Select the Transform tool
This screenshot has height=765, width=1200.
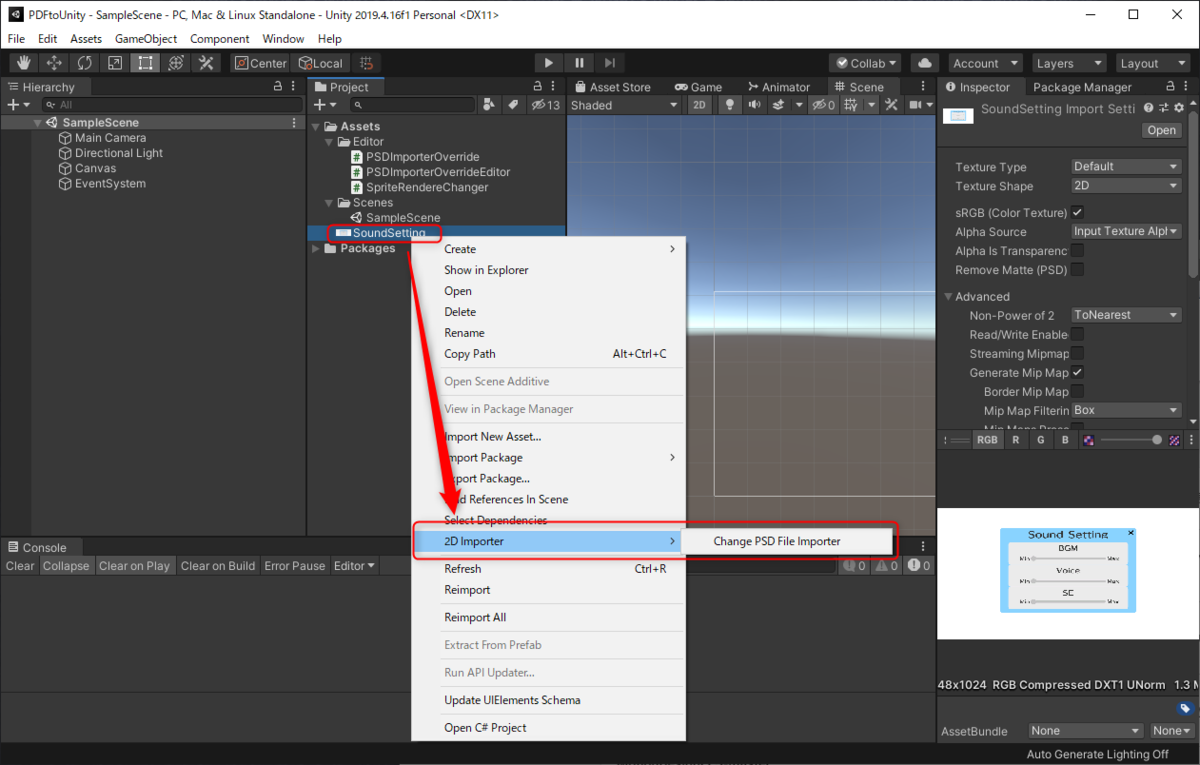coord(176,63)
